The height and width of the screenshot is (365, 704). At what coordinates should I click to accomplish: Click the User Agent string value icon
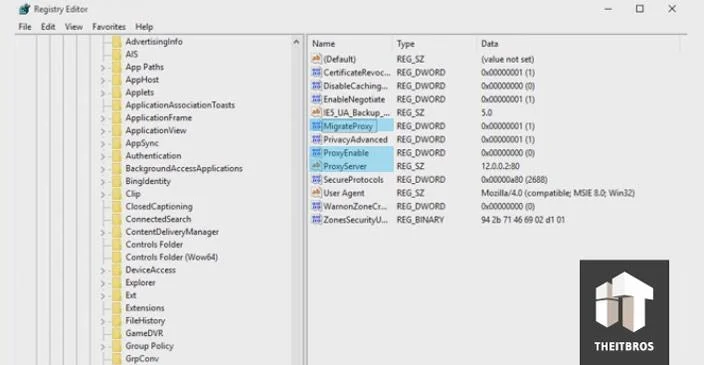pyautogui.click(x=317, y=193)
